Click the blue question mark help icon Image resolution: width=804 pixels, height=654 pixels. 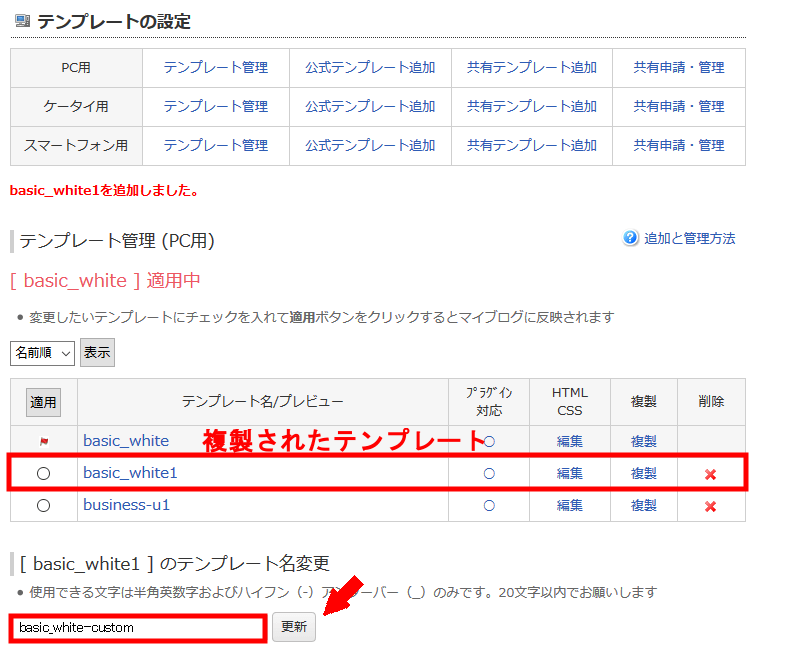click(630, 238)
